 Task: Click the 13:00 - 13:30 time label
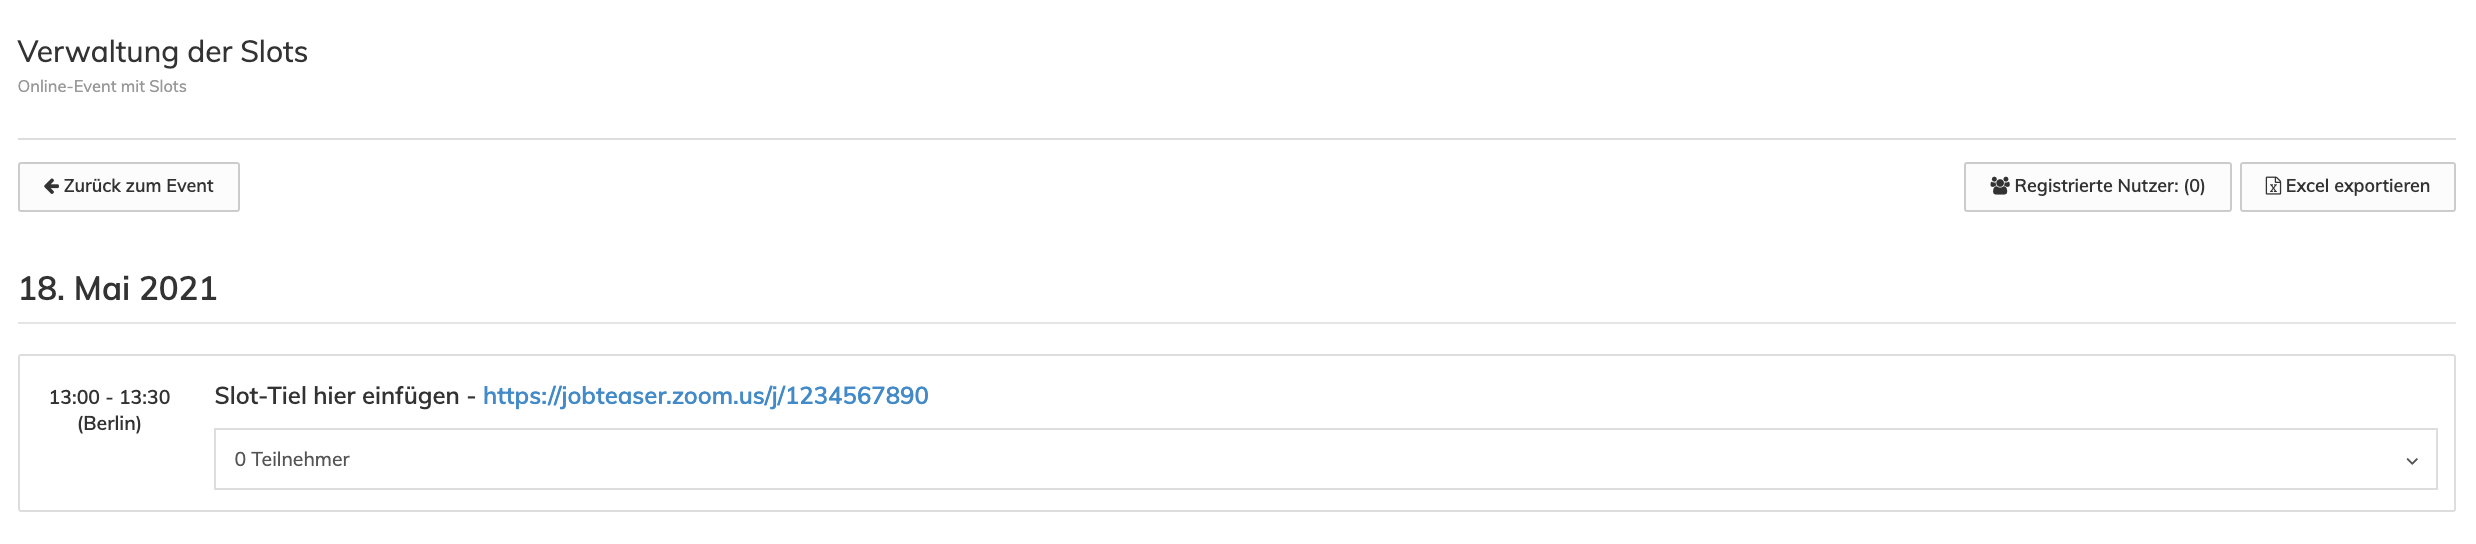(x=110, y=397)
